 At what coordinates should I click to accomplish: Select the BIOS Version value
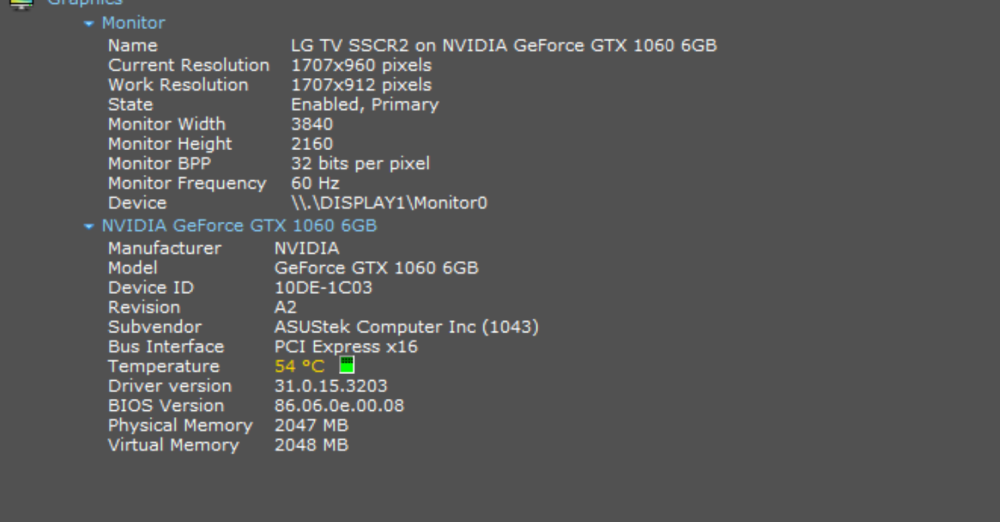tap(339, 406)
